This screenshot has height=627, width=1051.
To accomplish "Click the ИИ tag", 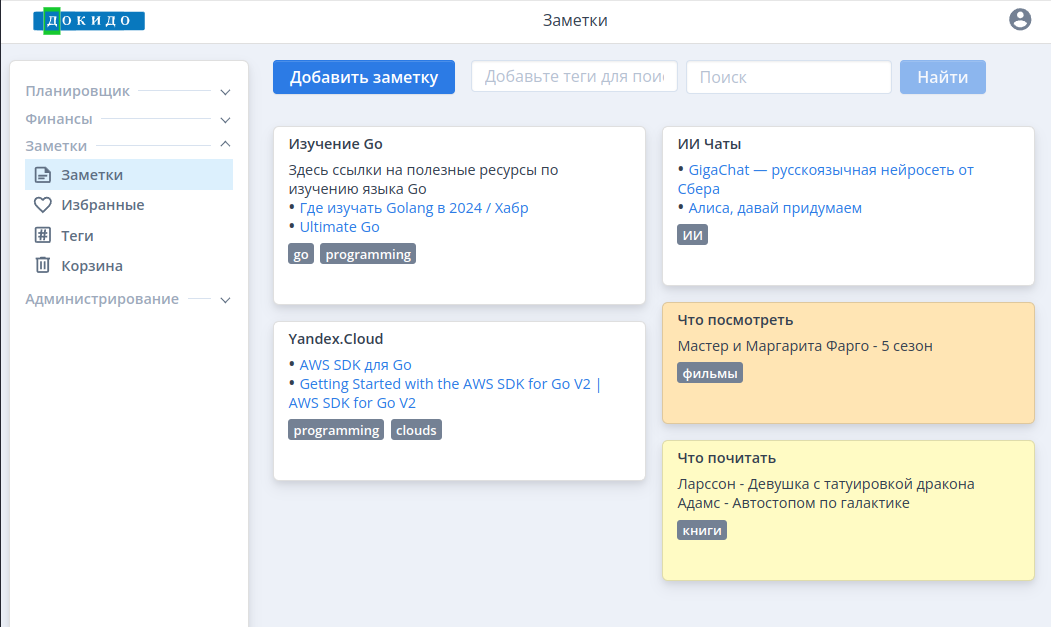I will pyautogui.click(x=692, y=235).
